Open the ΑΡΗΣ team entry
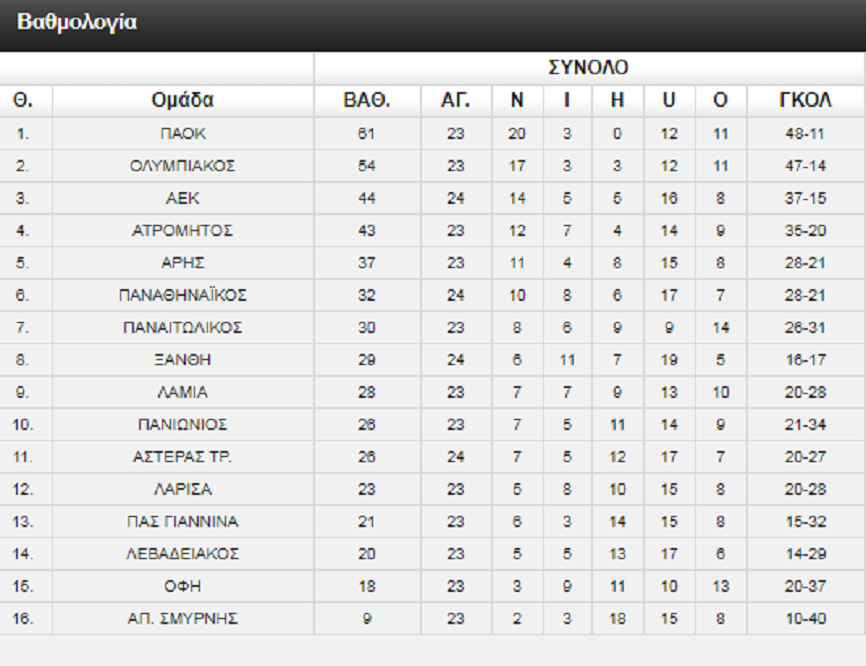 tap(183, 263)
